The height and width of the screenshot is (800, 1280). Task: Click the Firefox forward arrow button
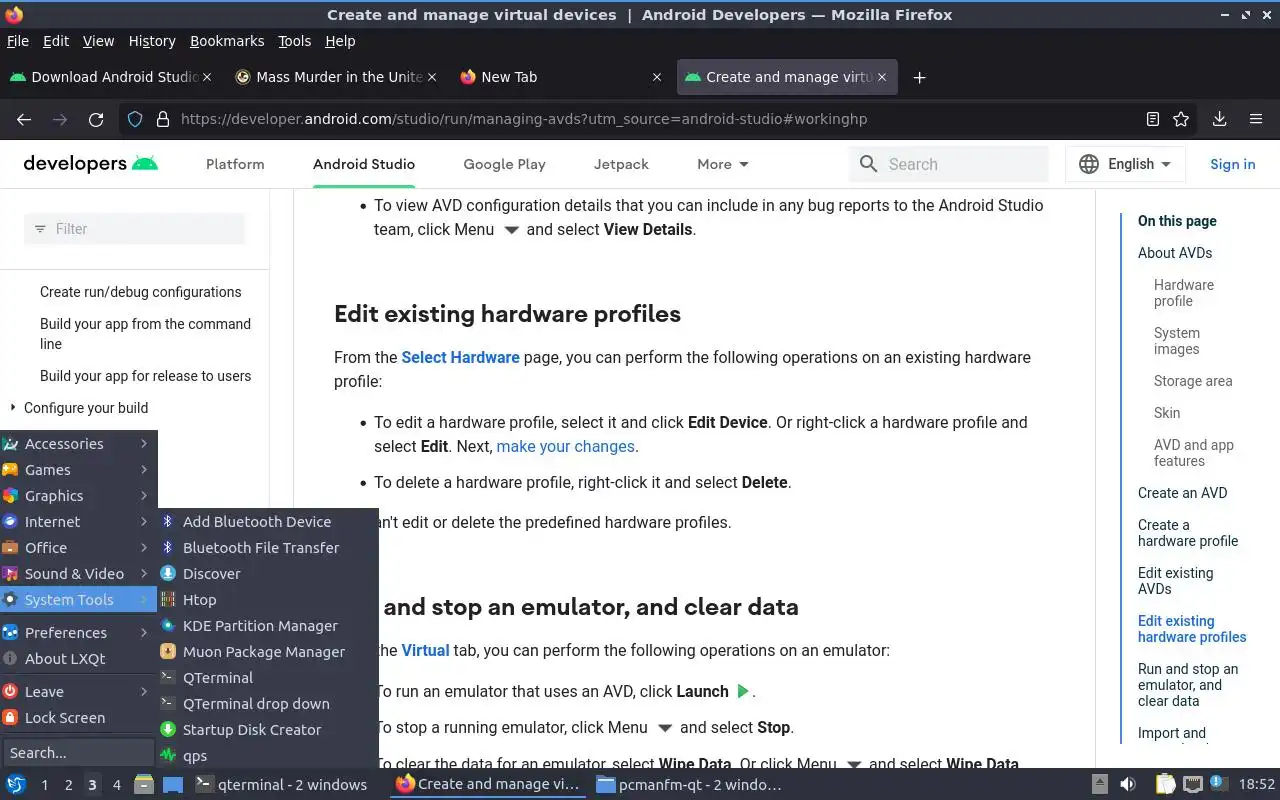pos(60,119)
